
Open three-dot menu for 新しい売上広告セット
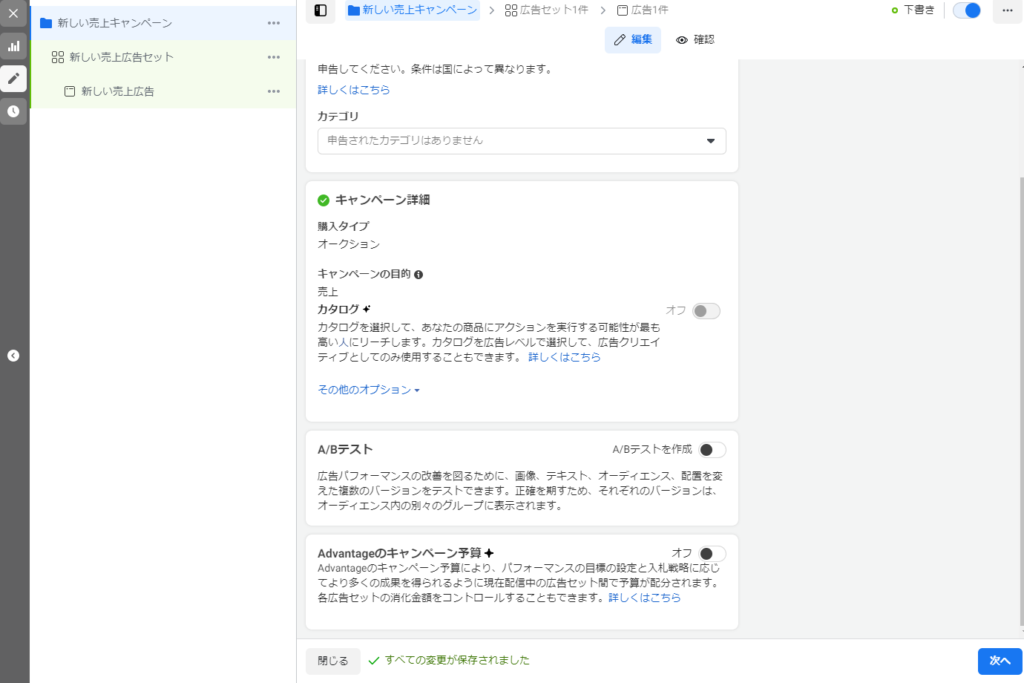(x=273, y=57)
